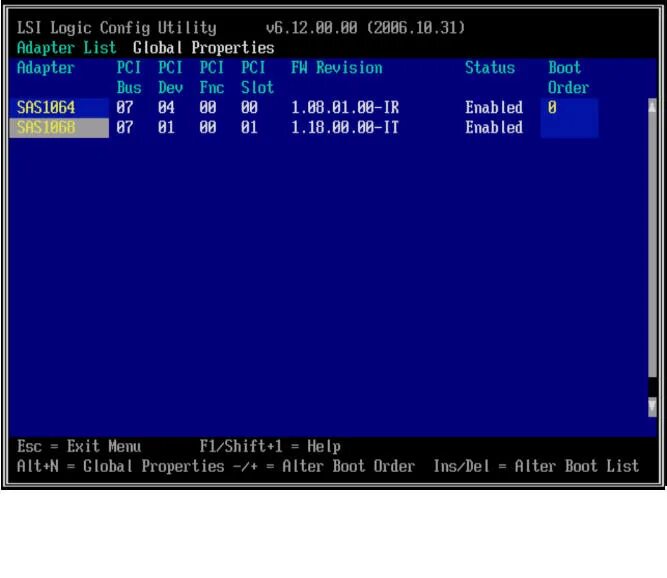Click PCI Bus value 07 for SAS1064

[125, 108]
